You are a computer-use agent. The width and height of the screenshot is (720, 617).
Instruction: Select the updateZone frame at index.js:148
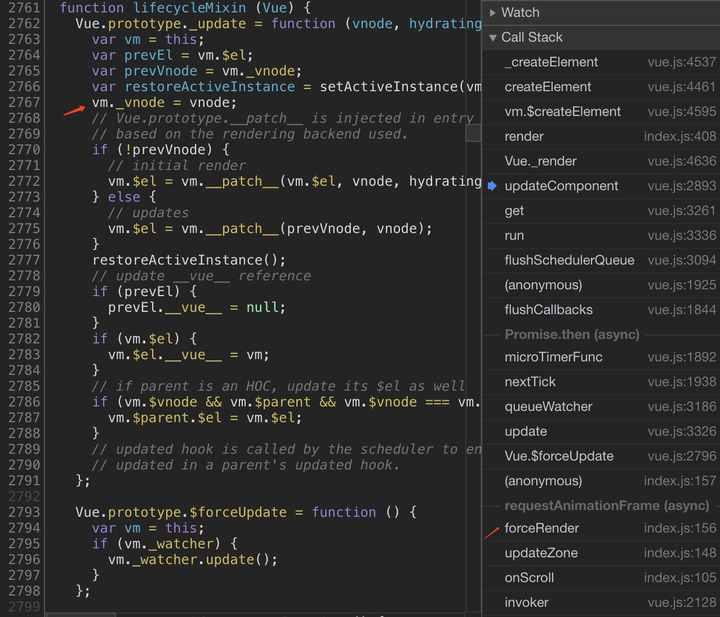[x=601, y=553]
